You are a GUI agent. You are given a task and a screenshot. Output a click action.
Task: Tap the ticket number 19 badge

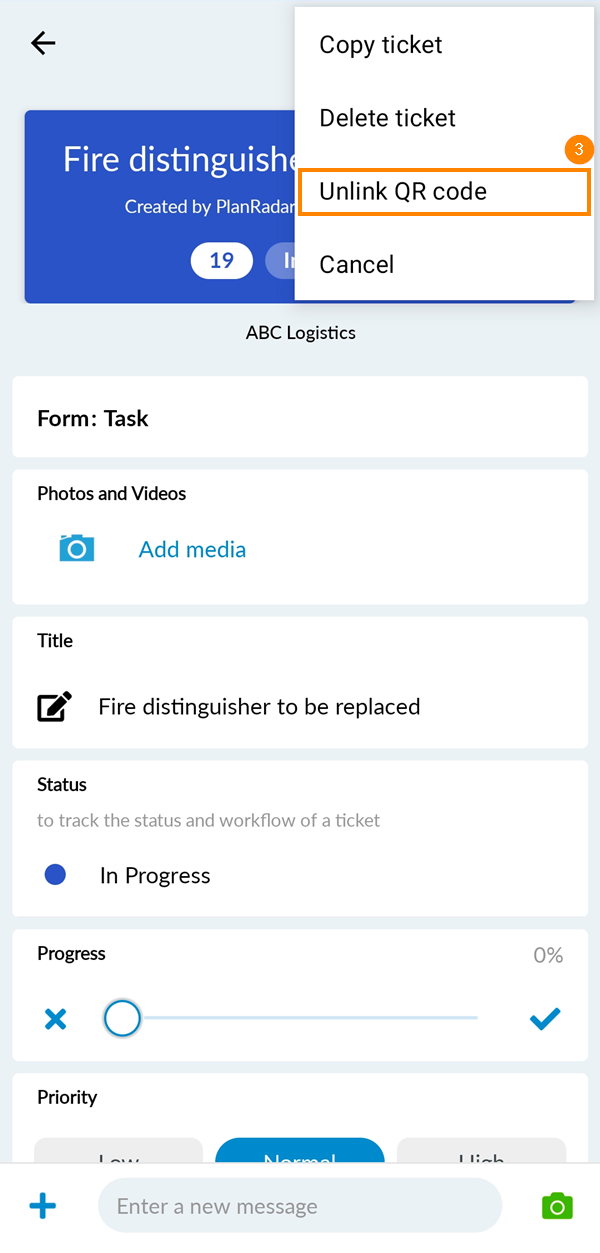click(221, 261)
